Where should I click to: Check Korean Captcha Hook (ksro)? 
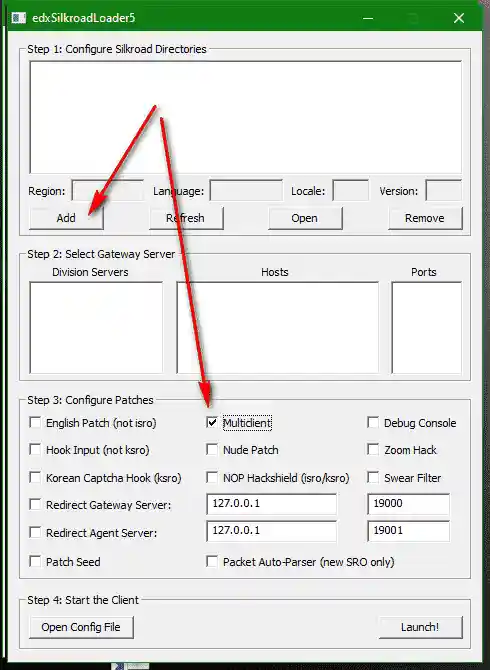click(x=35, y=477)
